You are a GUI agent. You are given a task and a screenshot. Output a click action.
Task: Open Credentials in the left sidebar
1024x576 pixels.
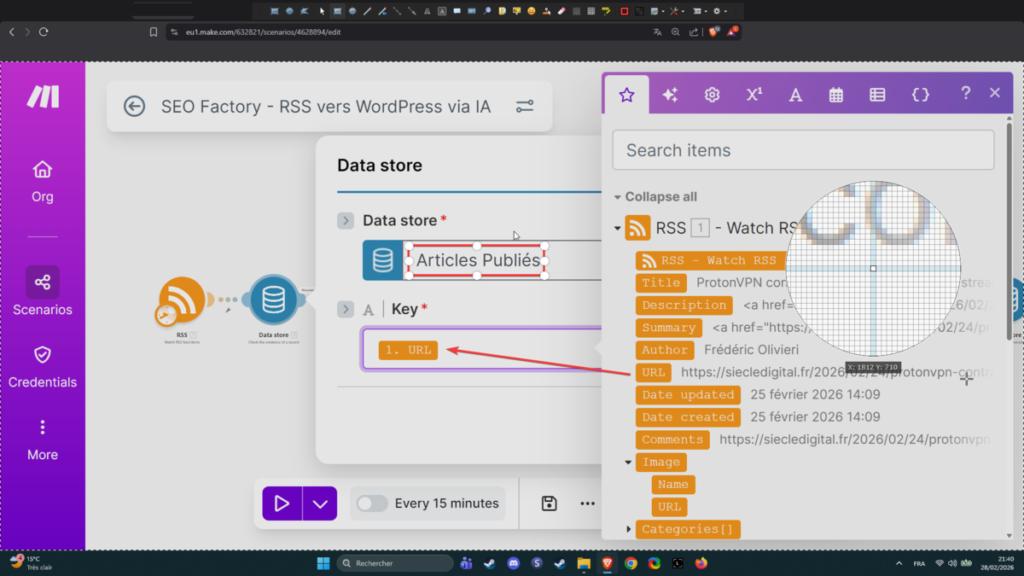pyautogui.click(x=42, y=365)
